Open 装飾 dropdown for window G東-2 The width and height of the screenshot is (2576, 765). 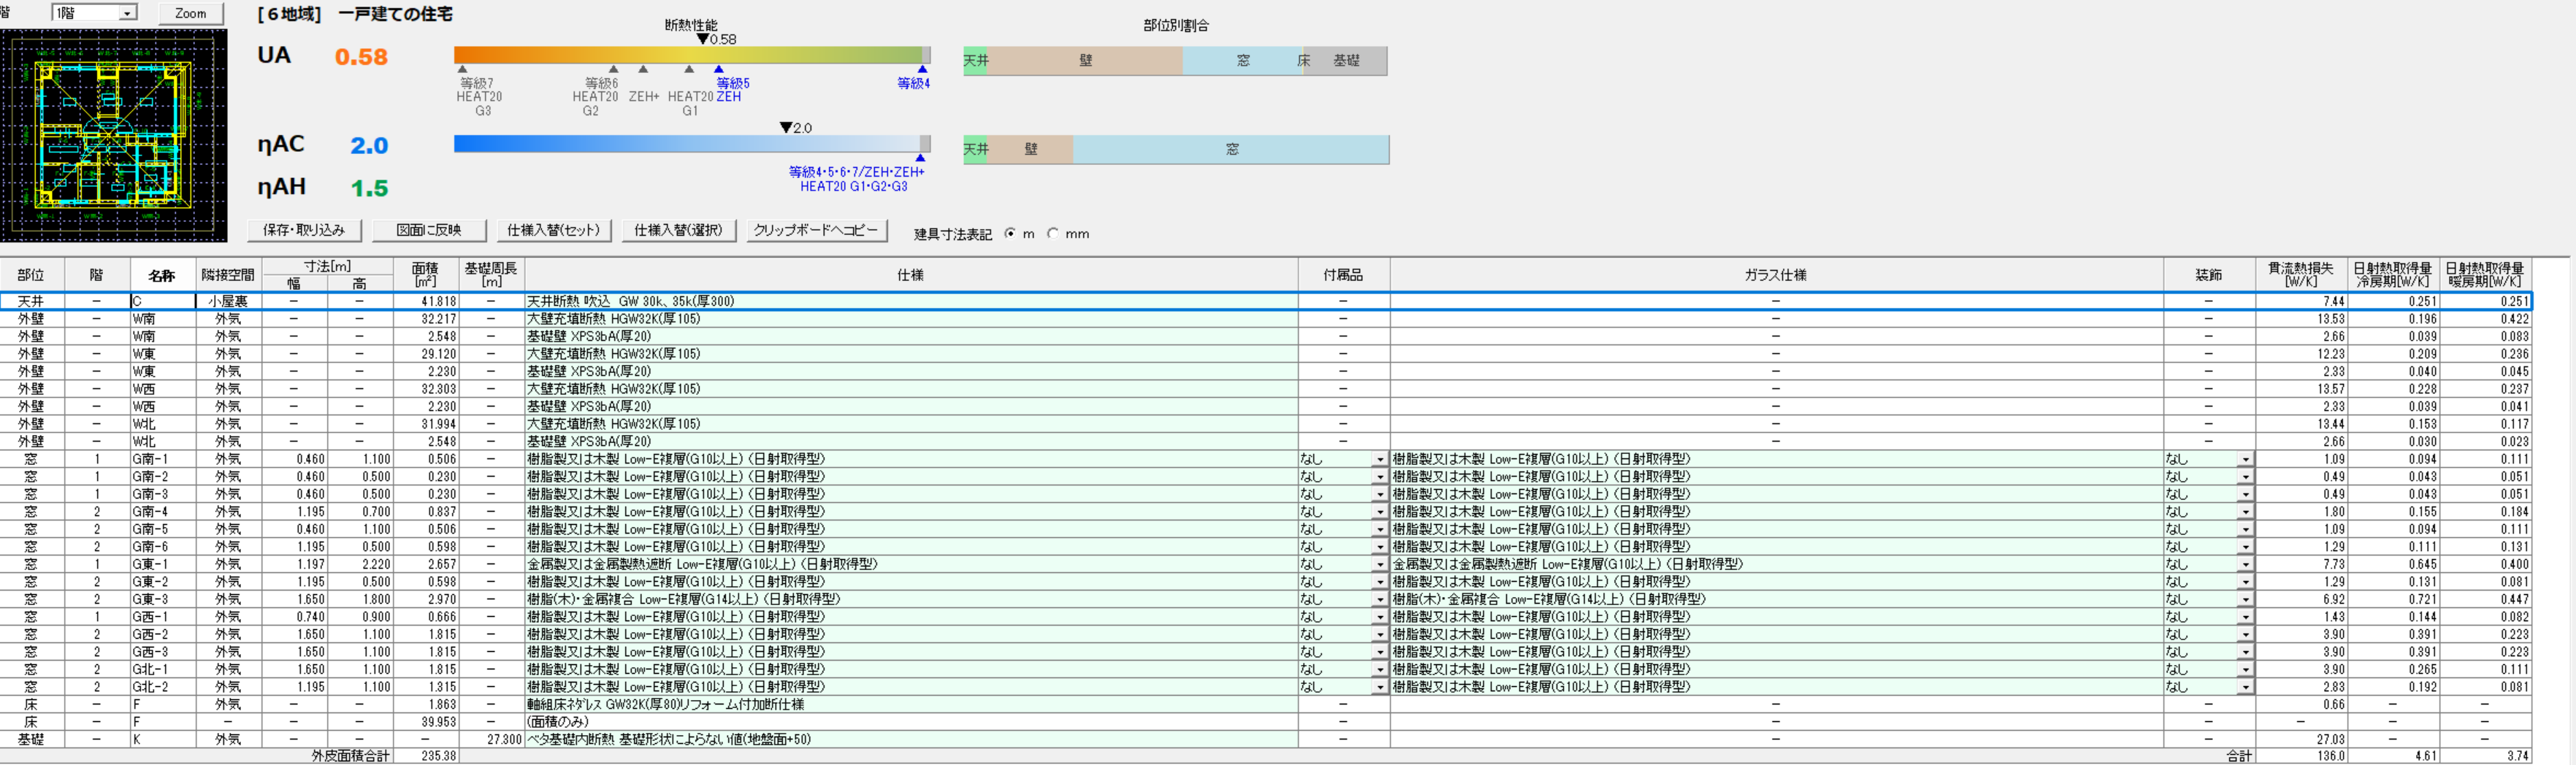tap(2245, 582)
